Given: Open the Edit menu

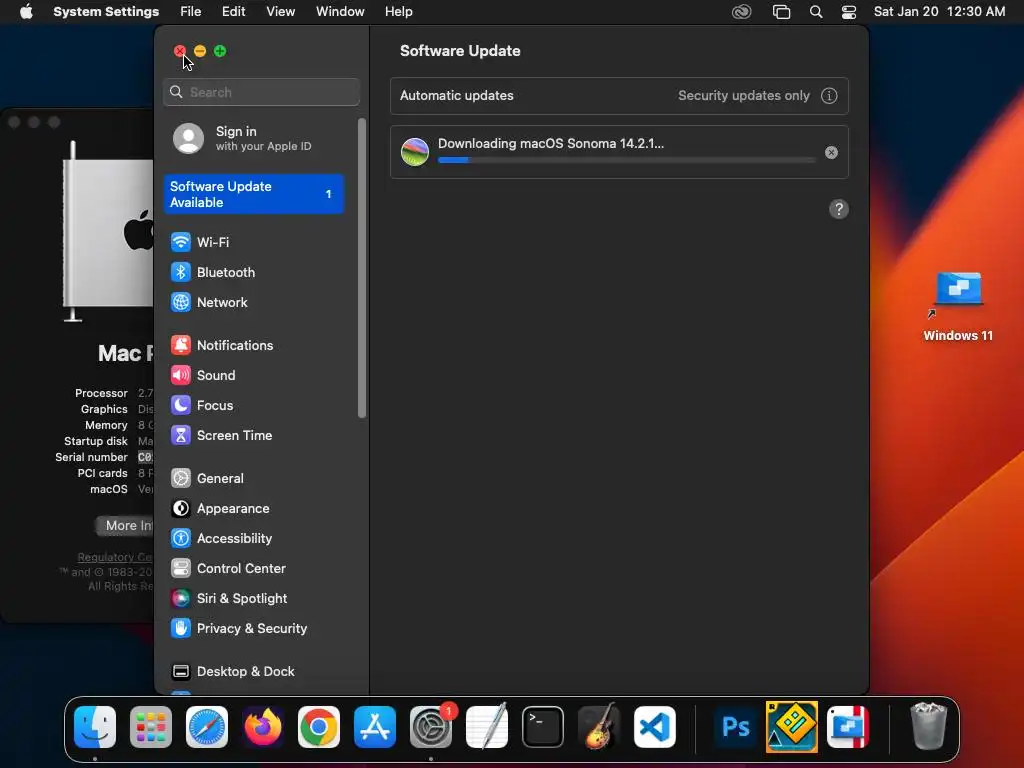Looking at the screenshot, I should point(233,12).
